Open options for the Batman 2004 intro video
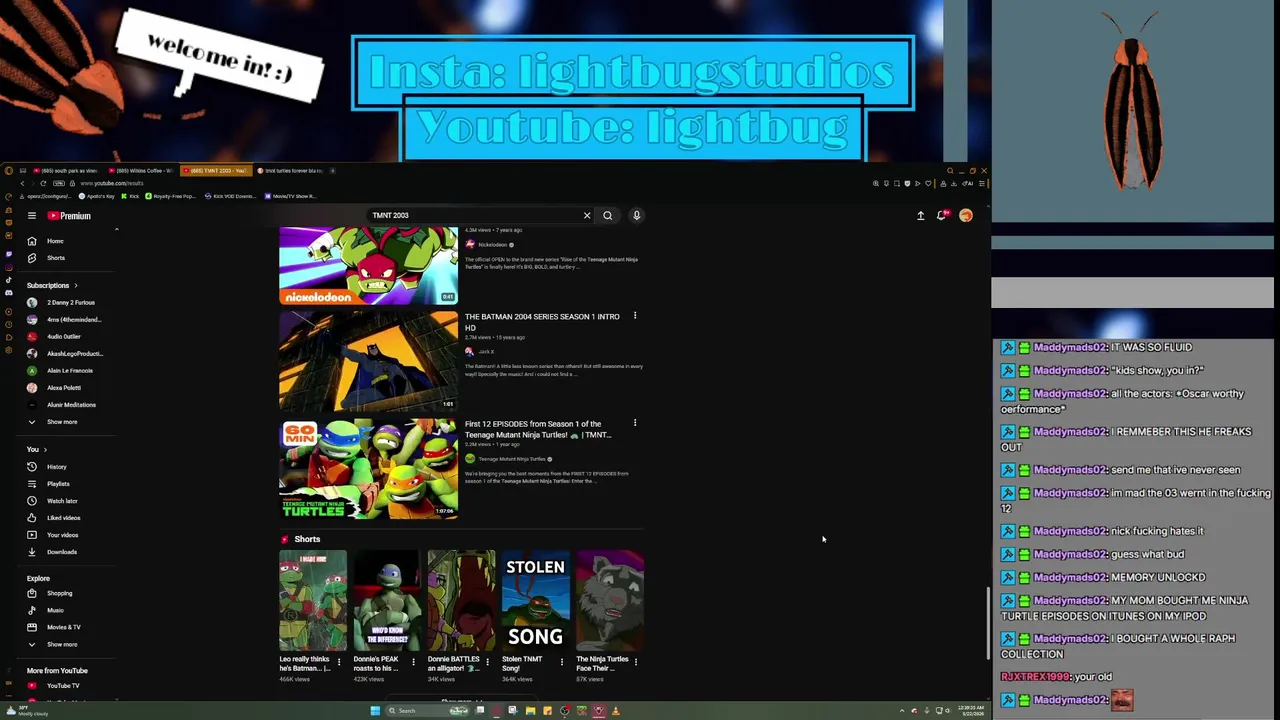This screenshot has height=720, width=1280. 634,316
